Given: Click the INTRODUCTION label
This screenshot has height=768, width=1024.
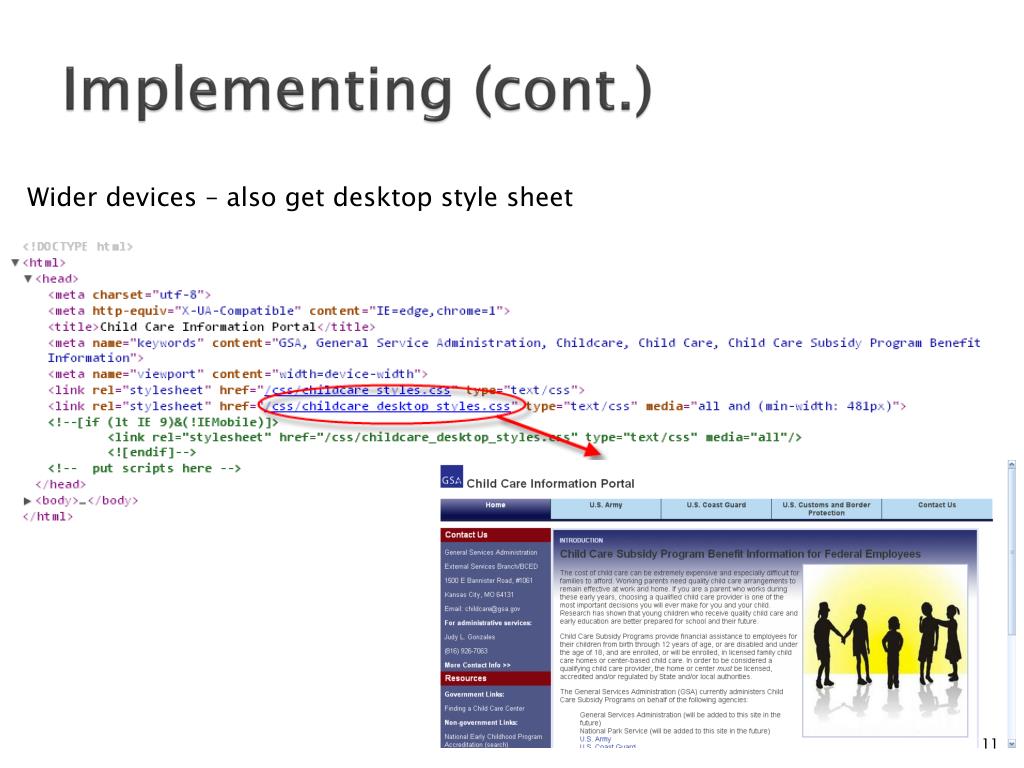Looking at the screenshot, I should pos(581,541).
